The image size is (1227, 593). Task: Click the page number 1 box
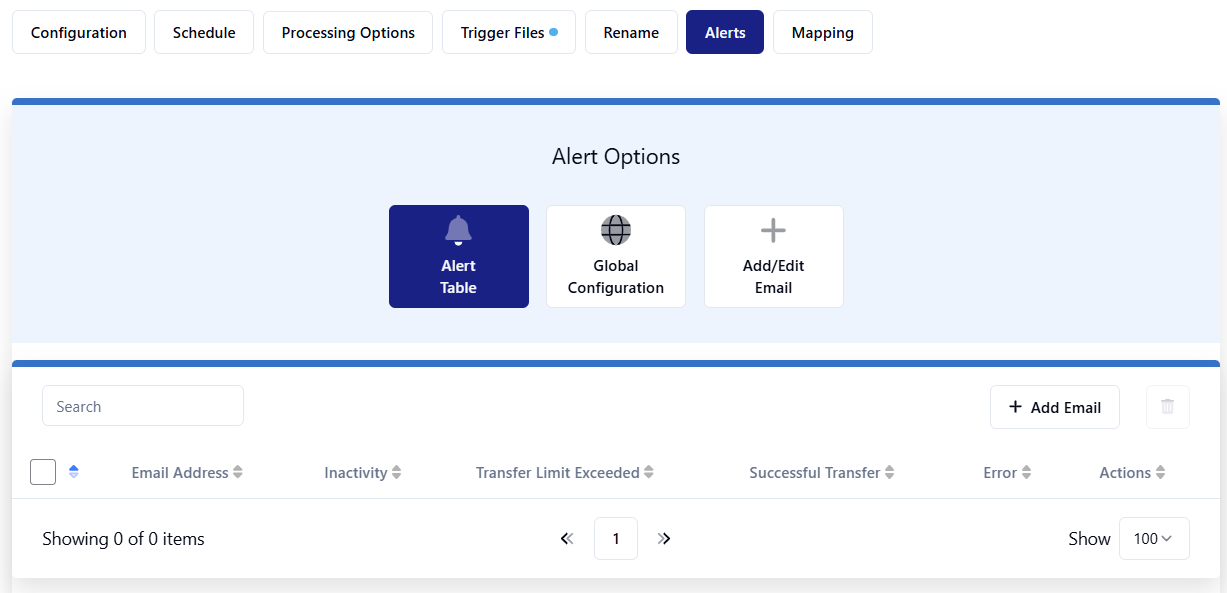pos(616,539)
